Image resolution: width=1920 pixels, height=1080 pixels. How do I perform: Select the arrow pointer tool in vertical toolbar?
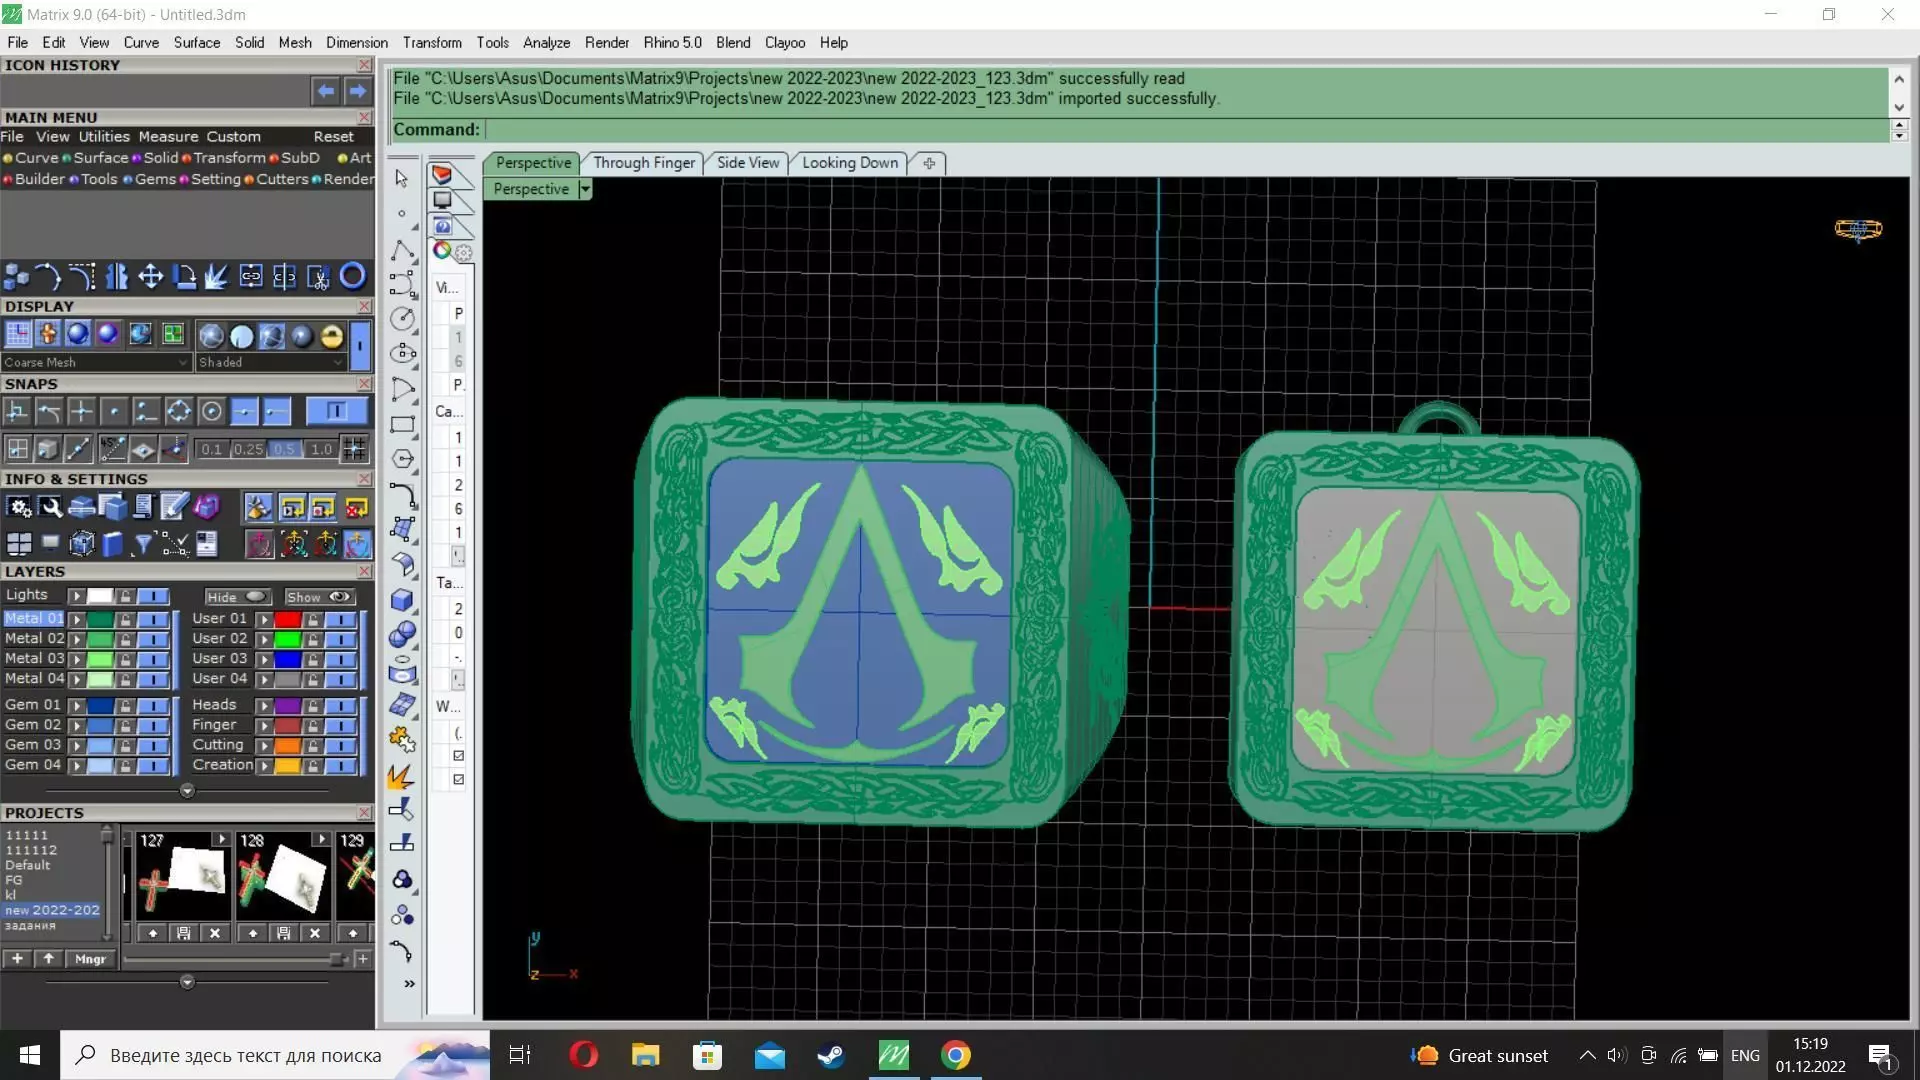[x=402, y=179]
